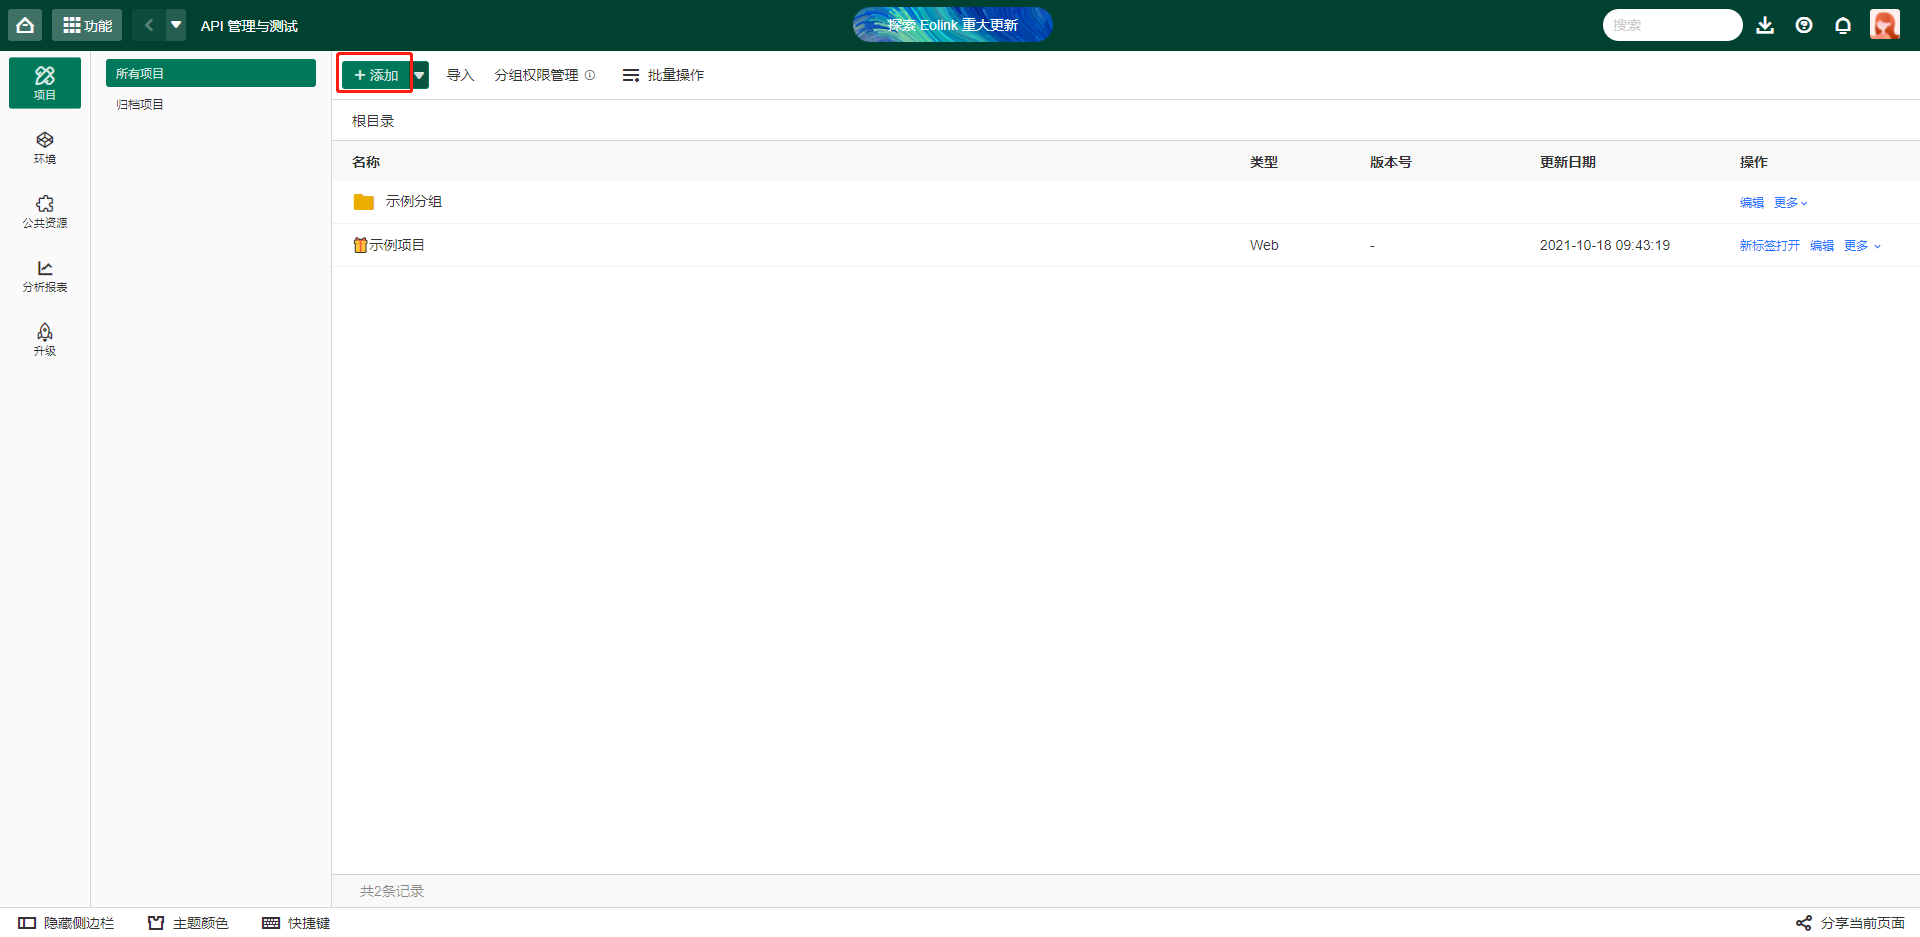Click 编辑 for 示例分组

point(1752,202)
